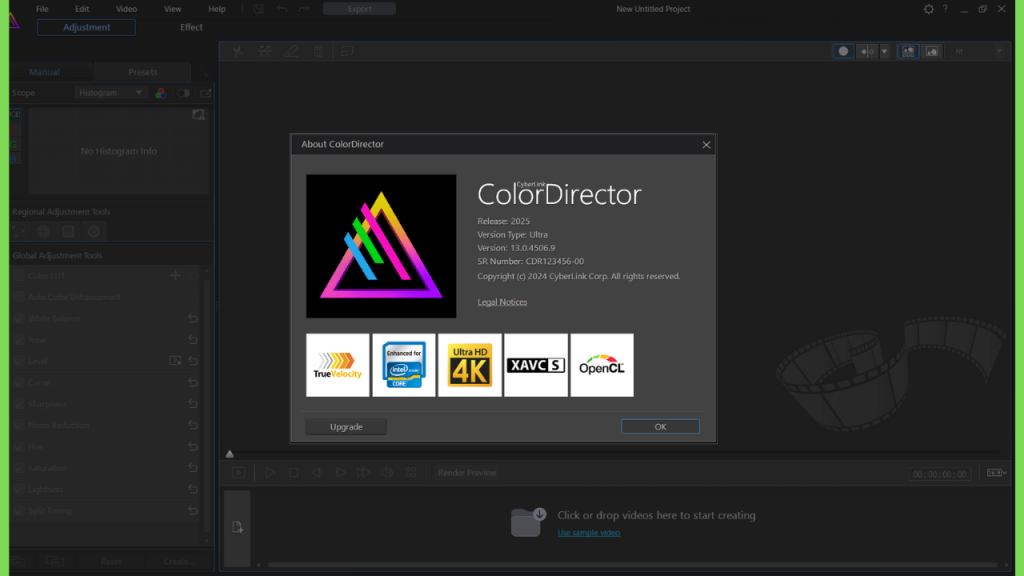This screenshot has height=576, width=1024.
Task: Click the save project icon
Action: point(259,8)
